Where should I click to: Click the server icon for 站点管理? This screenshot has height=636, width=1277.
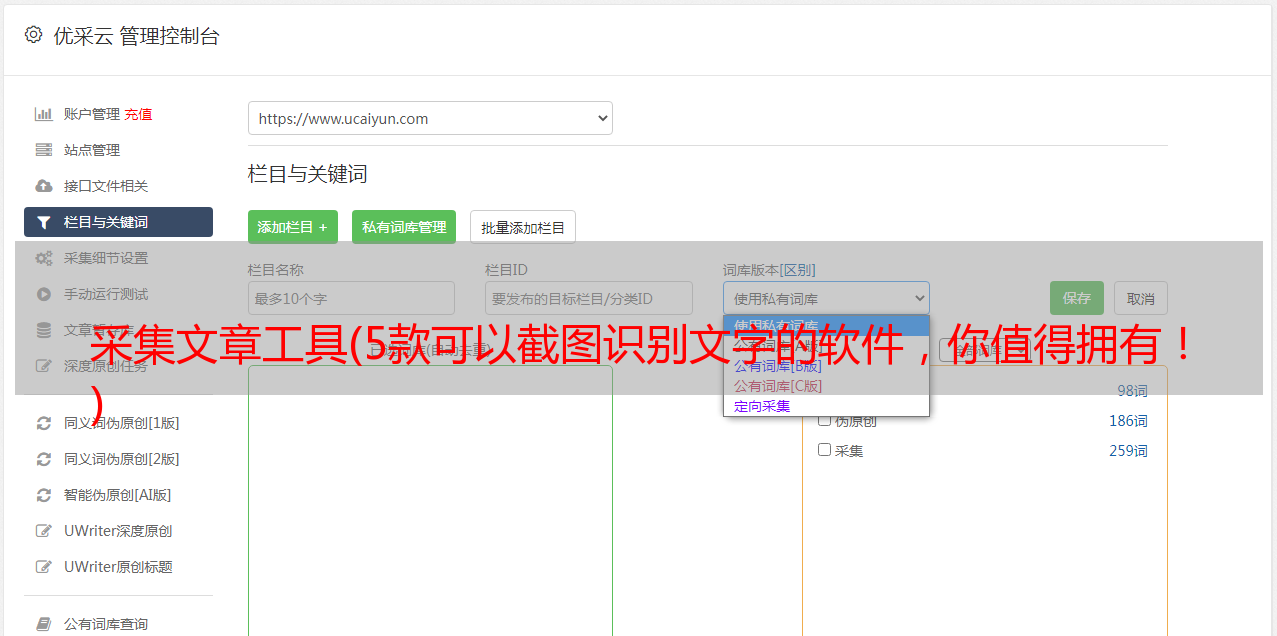[43, 150]
